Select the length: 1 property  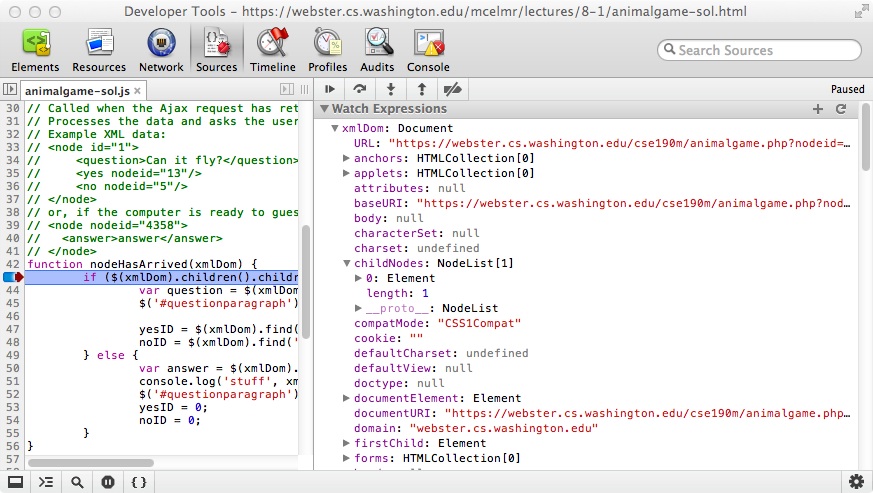[x=398, y=293]
